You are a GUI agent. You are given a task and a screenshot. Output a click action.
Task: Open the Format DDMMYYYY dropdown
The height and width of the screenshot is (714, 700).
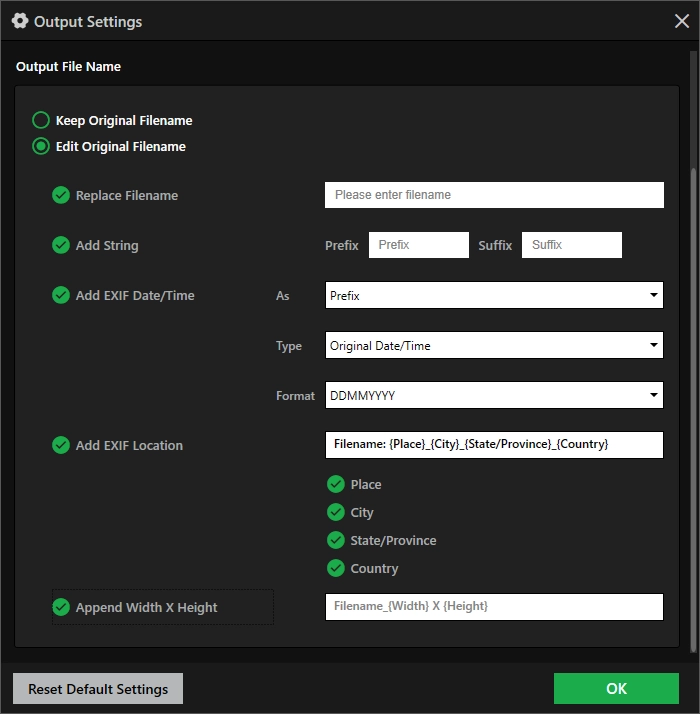click(x=494, y=395)
